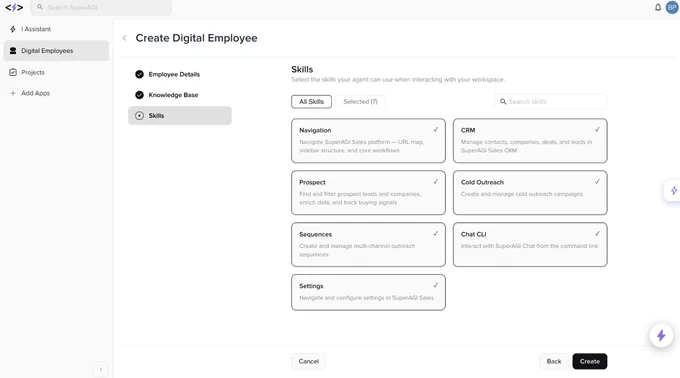This screenshot has height=378, width=680.
Task: Click the CRM skill title
Action: point(468,130)
